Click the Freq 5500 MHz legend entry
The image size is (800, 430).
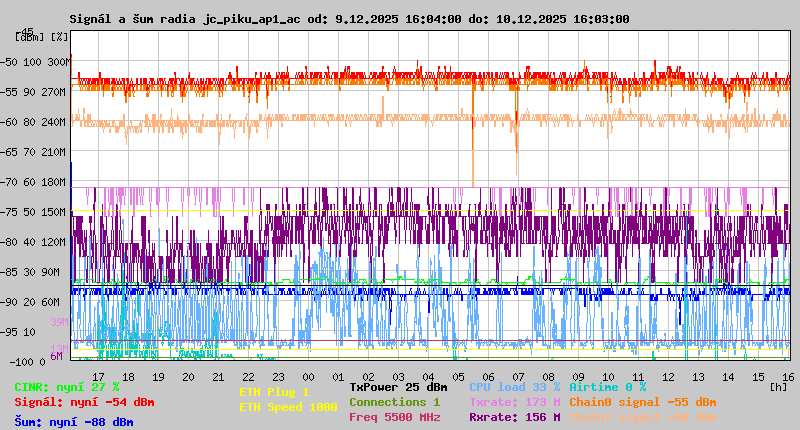pos(394,417)
